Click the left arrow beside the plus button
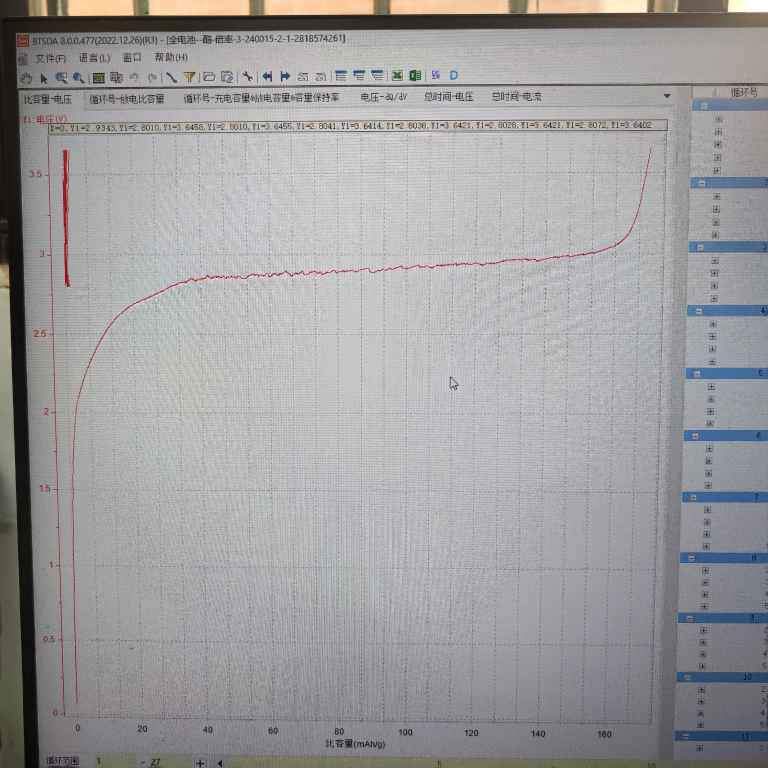 [x=220, y=763]
